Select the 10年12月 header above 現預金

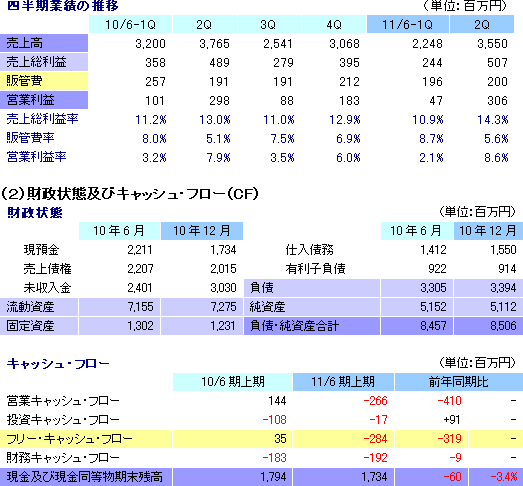202,231
